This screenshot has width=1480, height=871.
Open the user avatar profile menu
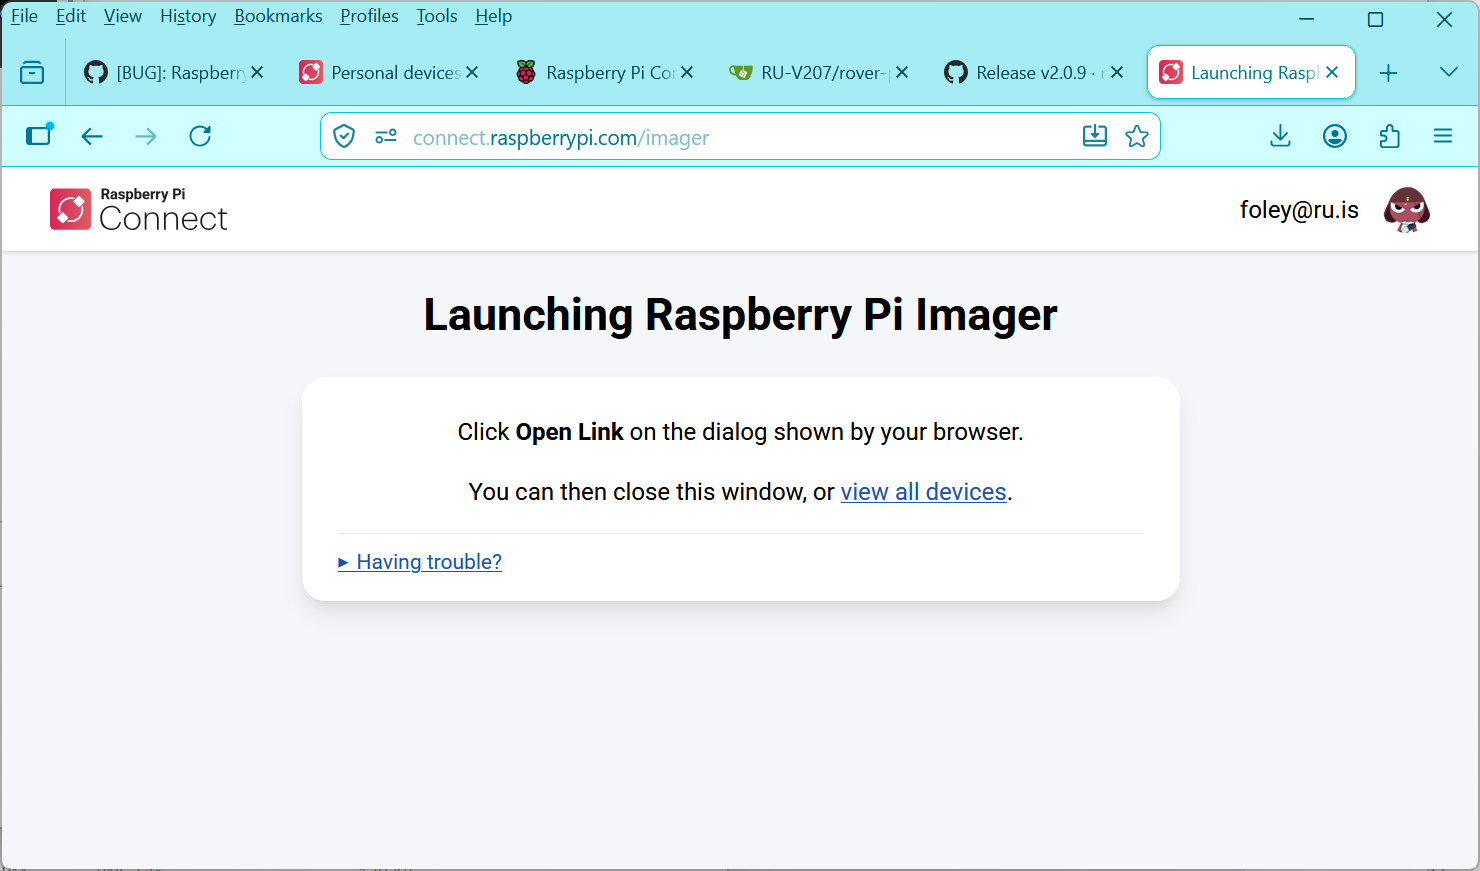click(1407, 210)
